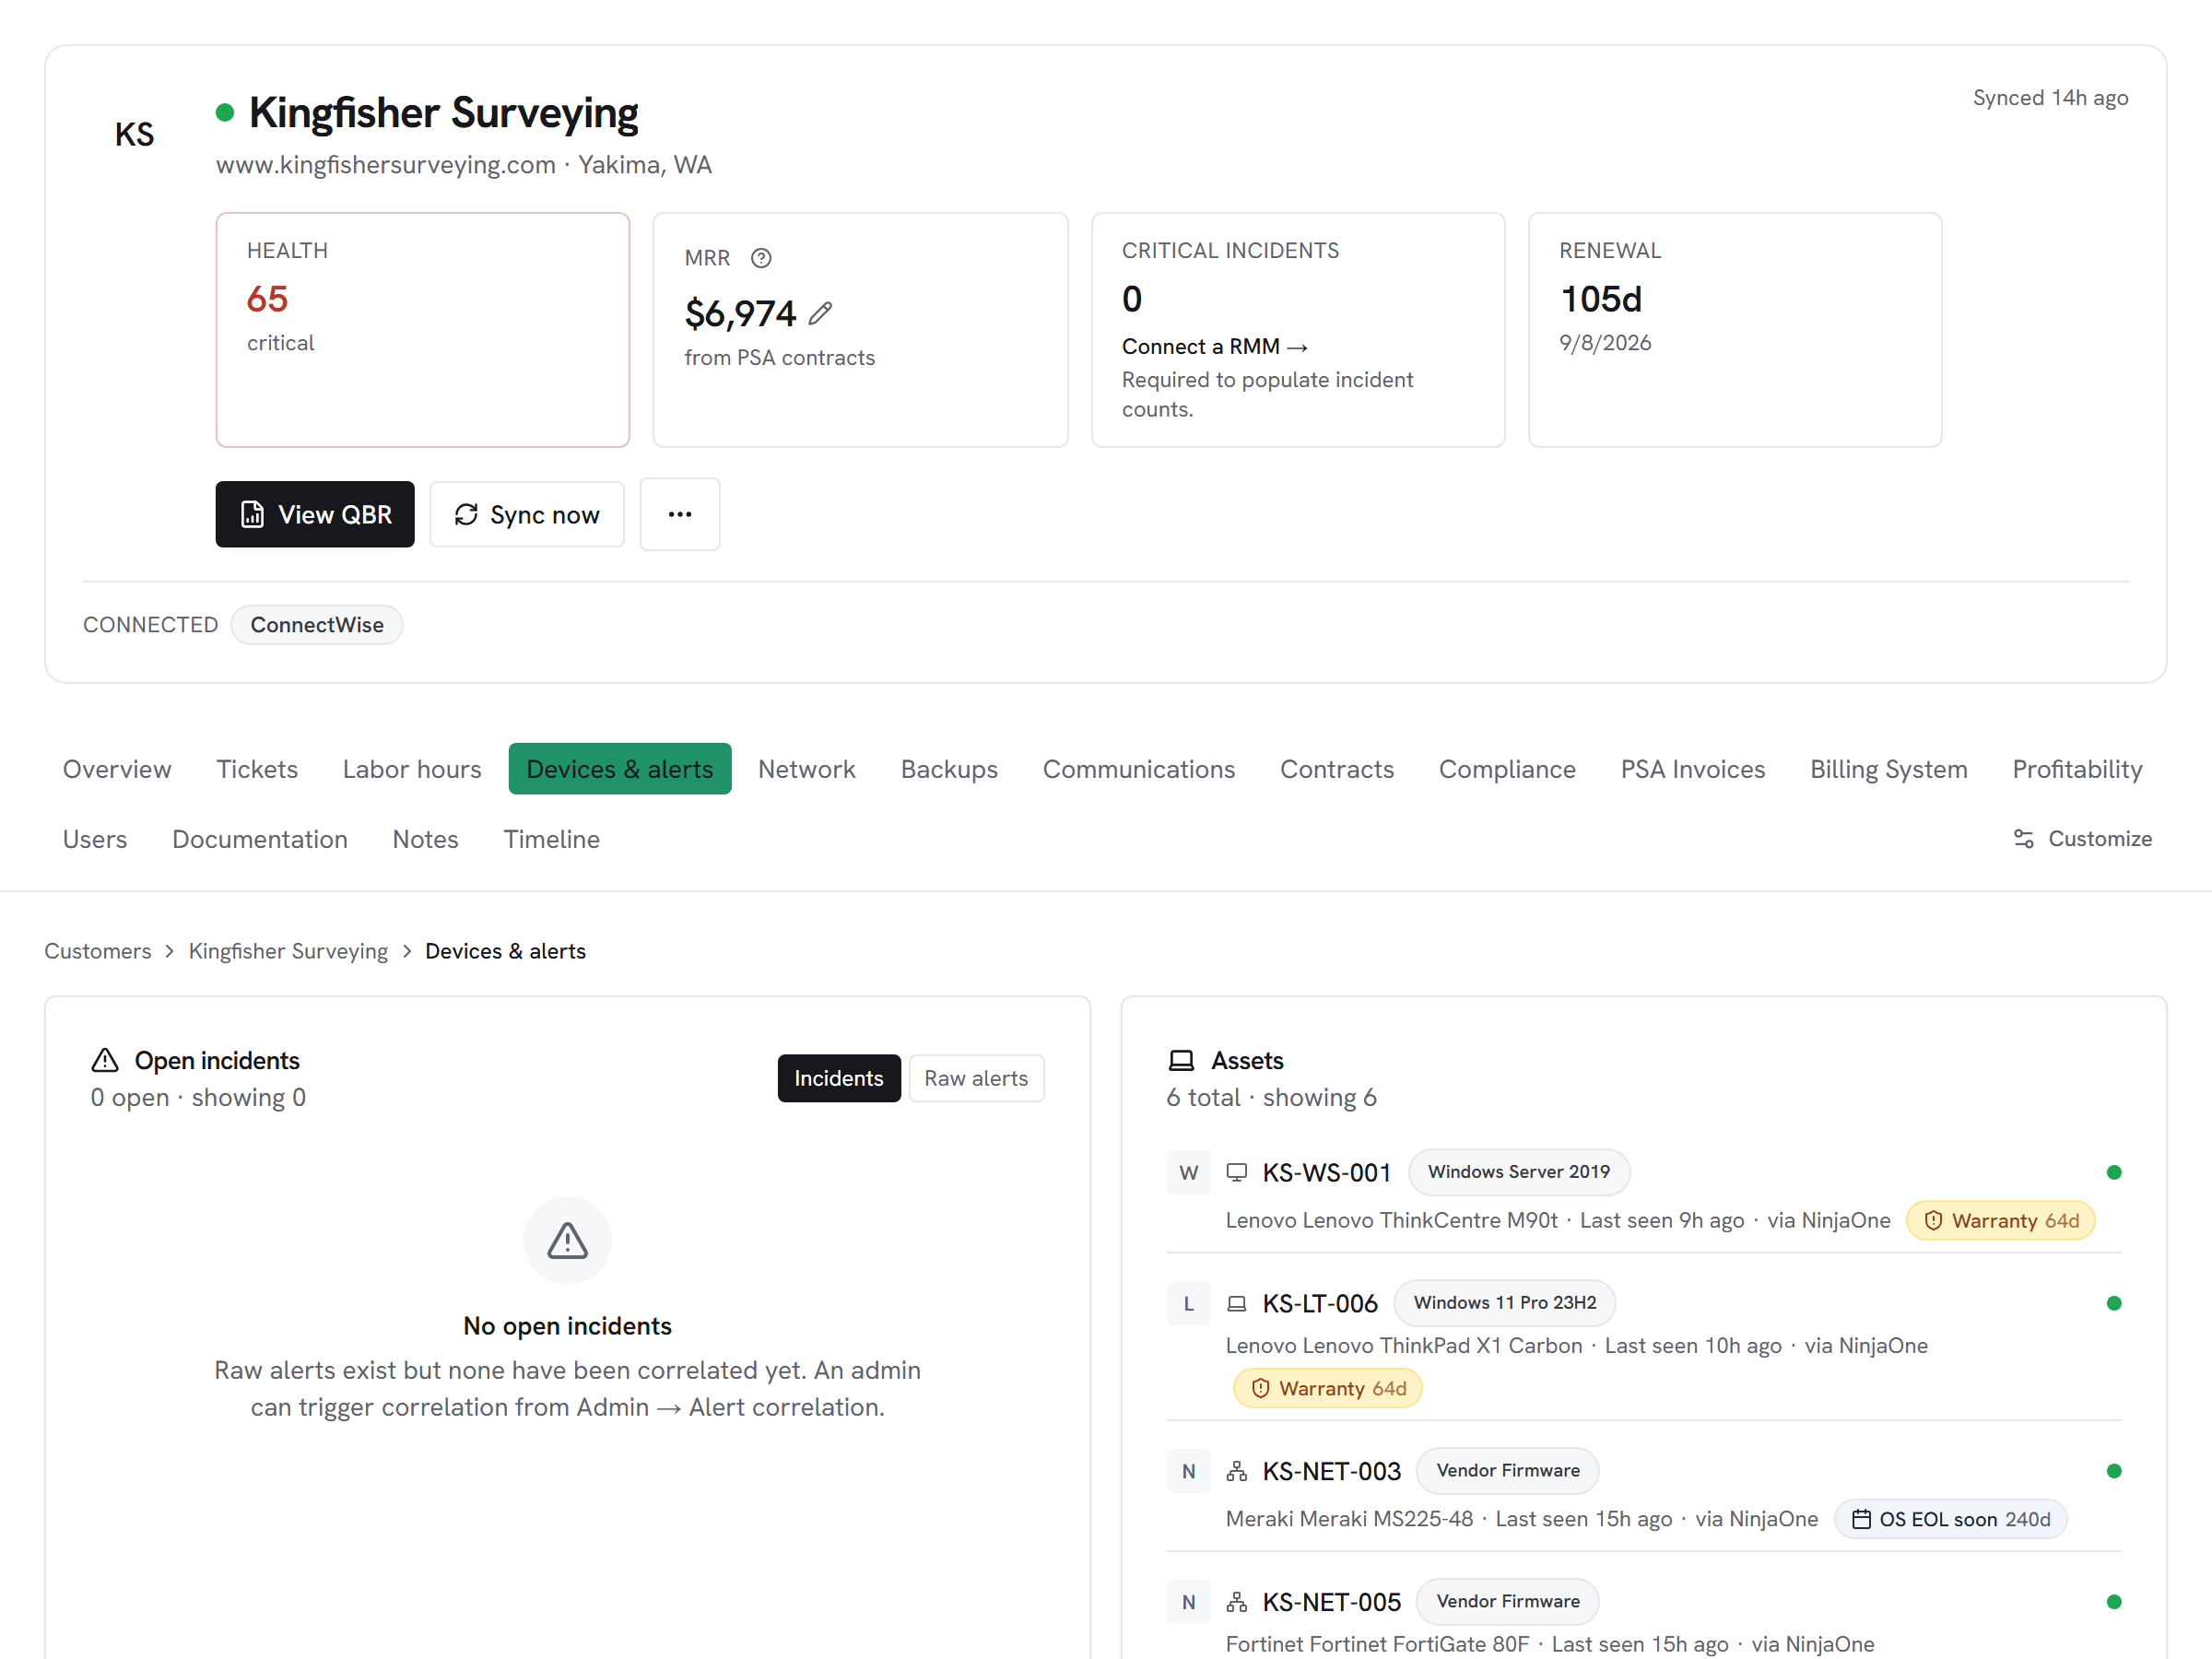Click the N badge for KS-NET-005
Screen dimensions: 2212x1659
click(1188, 1602)
